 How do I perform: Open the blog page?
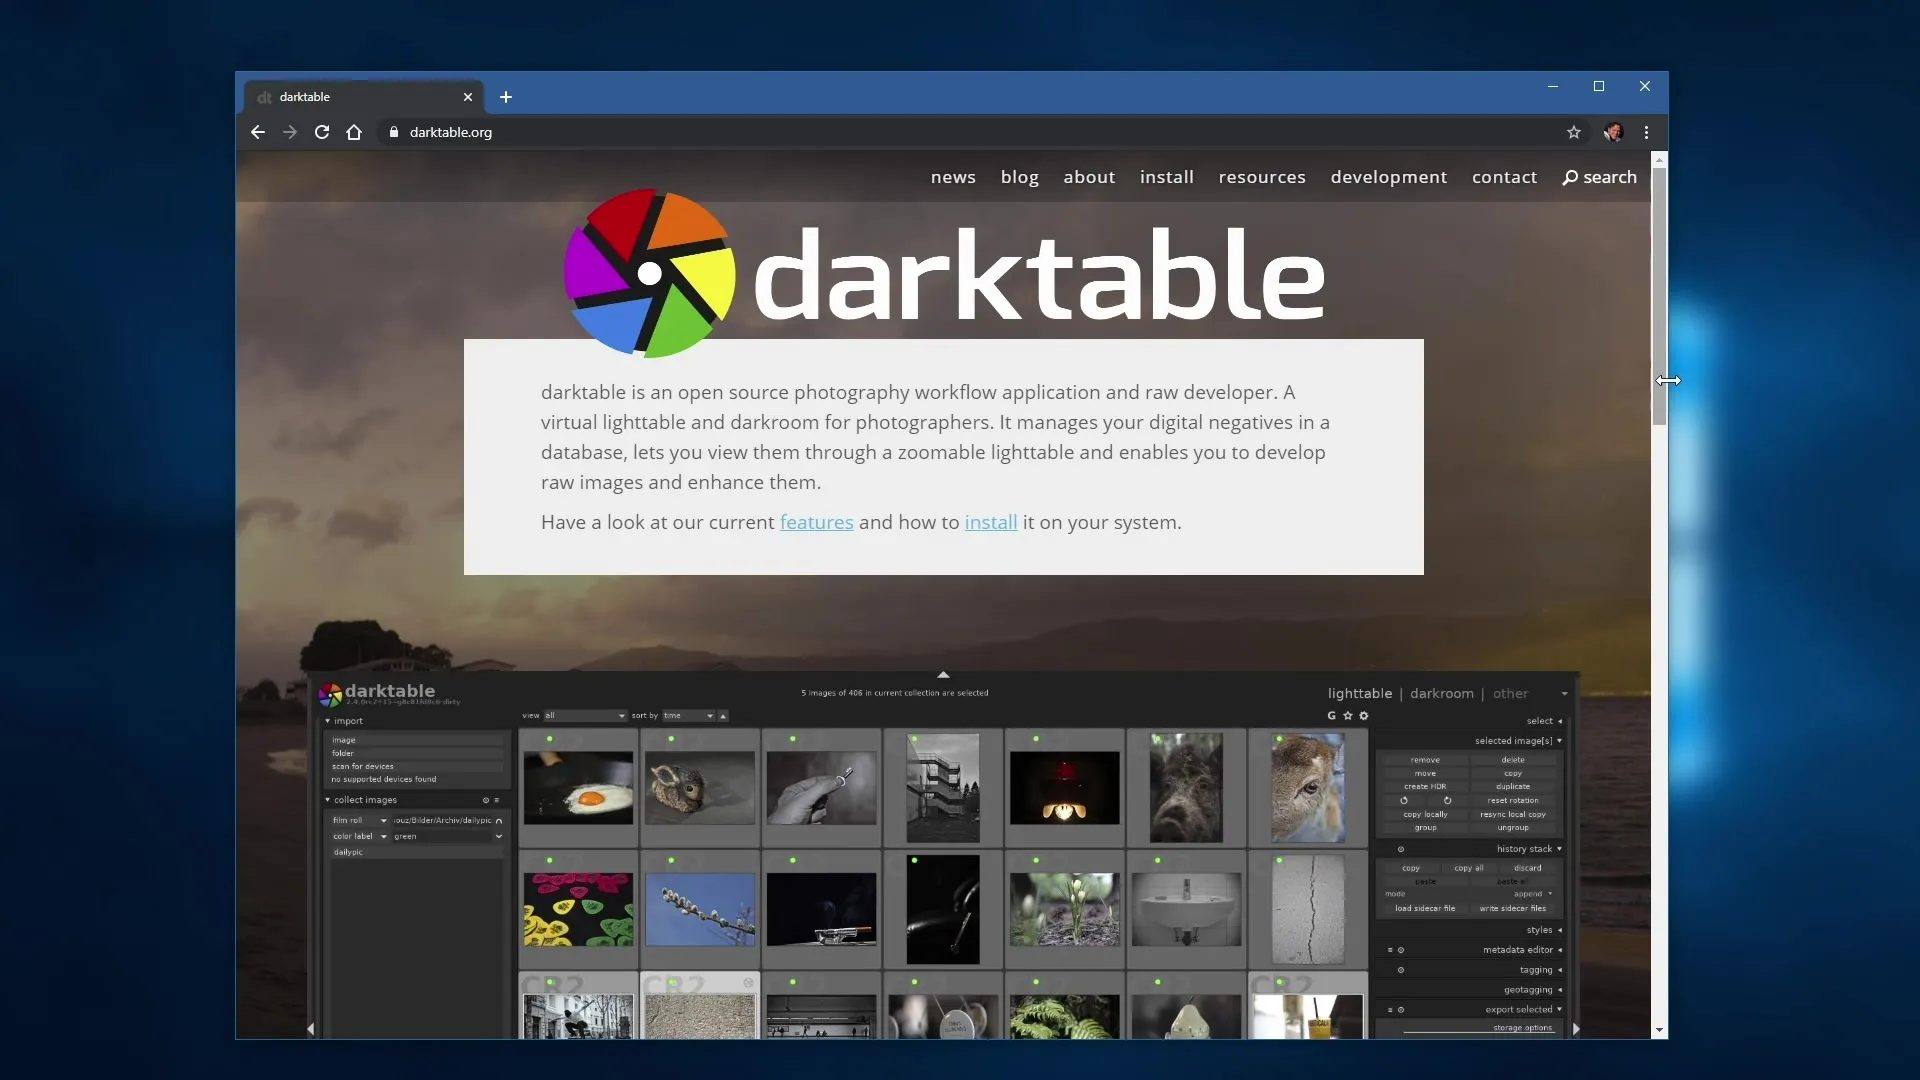click(1020, 177)
